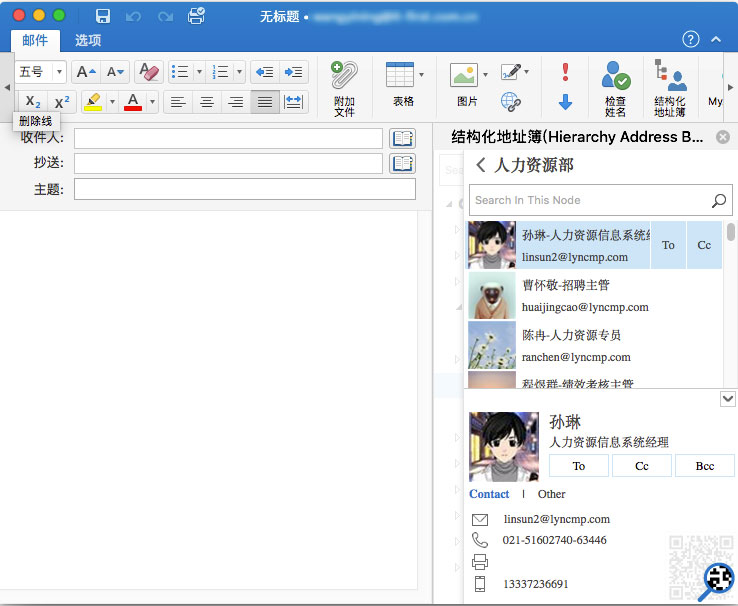This screenshot has width=738, height=606.
Task: Clear formatting with the eraser A icon
Action: (x=149, y=72)
